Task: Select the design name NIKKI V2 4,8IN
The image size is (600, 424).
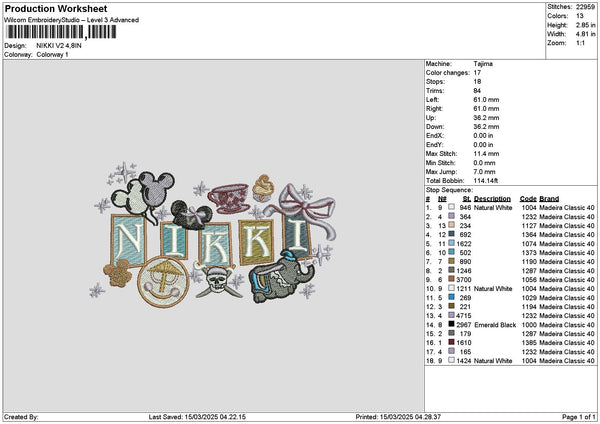Action: point(59,46)
